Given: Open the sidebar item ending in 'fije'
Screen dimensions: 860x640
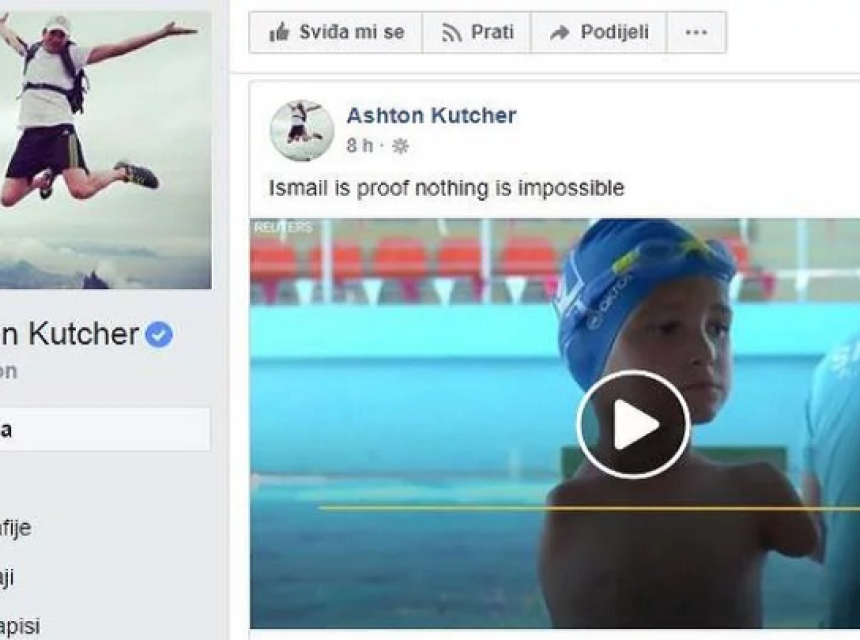Looking at the screenshot, I should pos(15,528).
